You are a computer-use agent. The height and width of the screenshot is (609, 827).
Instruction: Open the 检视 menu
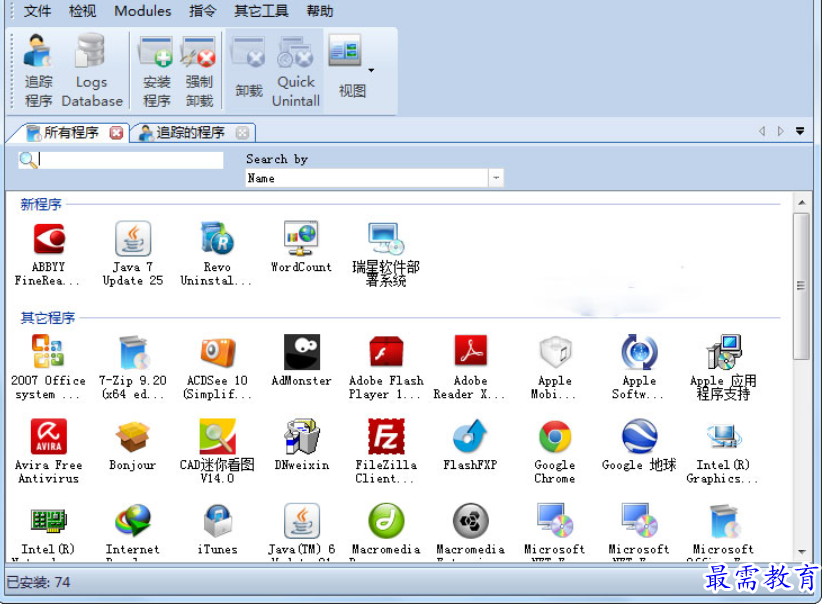(x=82, y=11)
